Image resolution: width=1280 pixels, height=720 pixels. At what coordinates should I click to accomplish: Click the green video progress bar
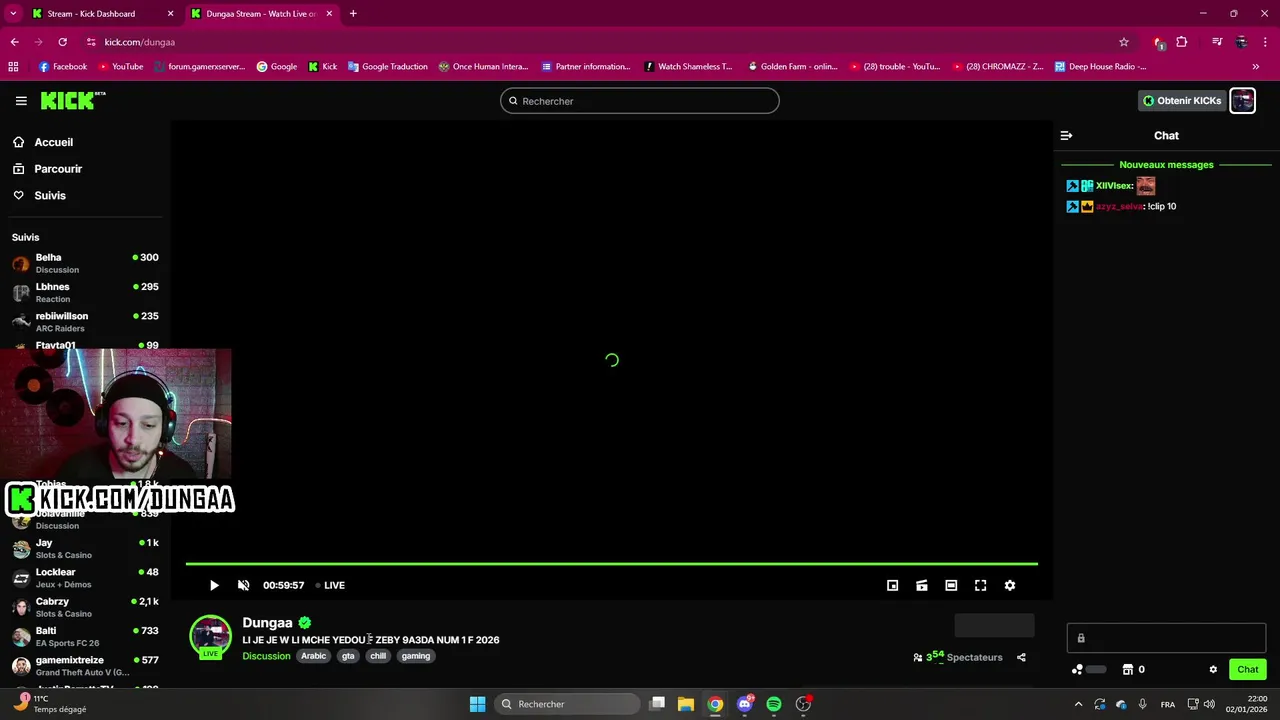pos(611,564)
